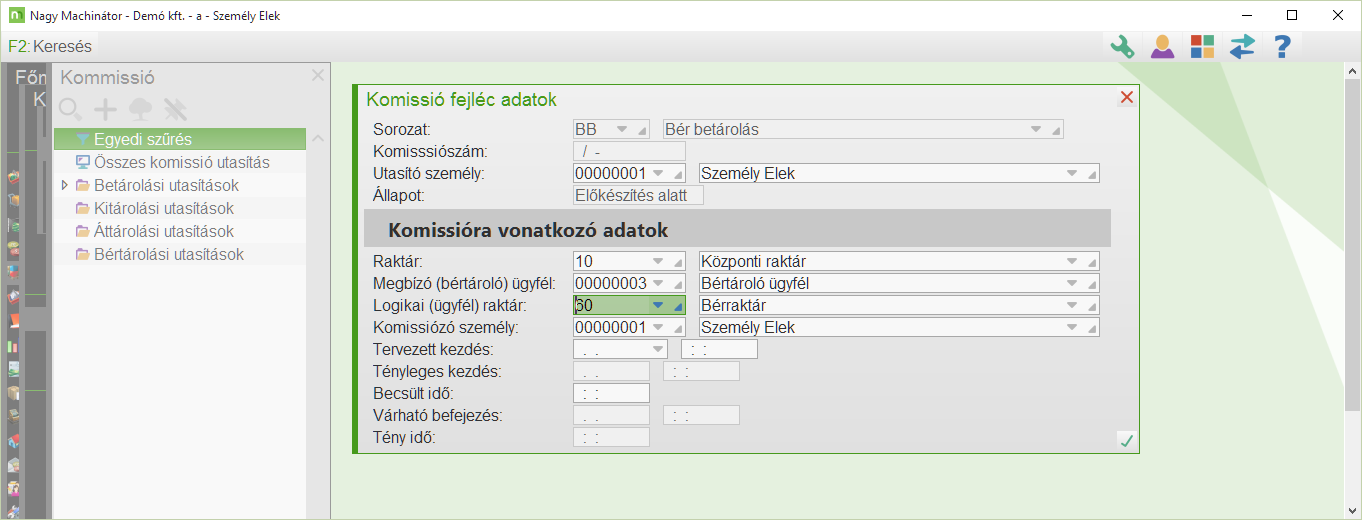The height and width of the screenshot is (520, 1362).
Task: Open the Bérraktár name dropdown
Action: pyautogui.click(x=1073, y=306)
